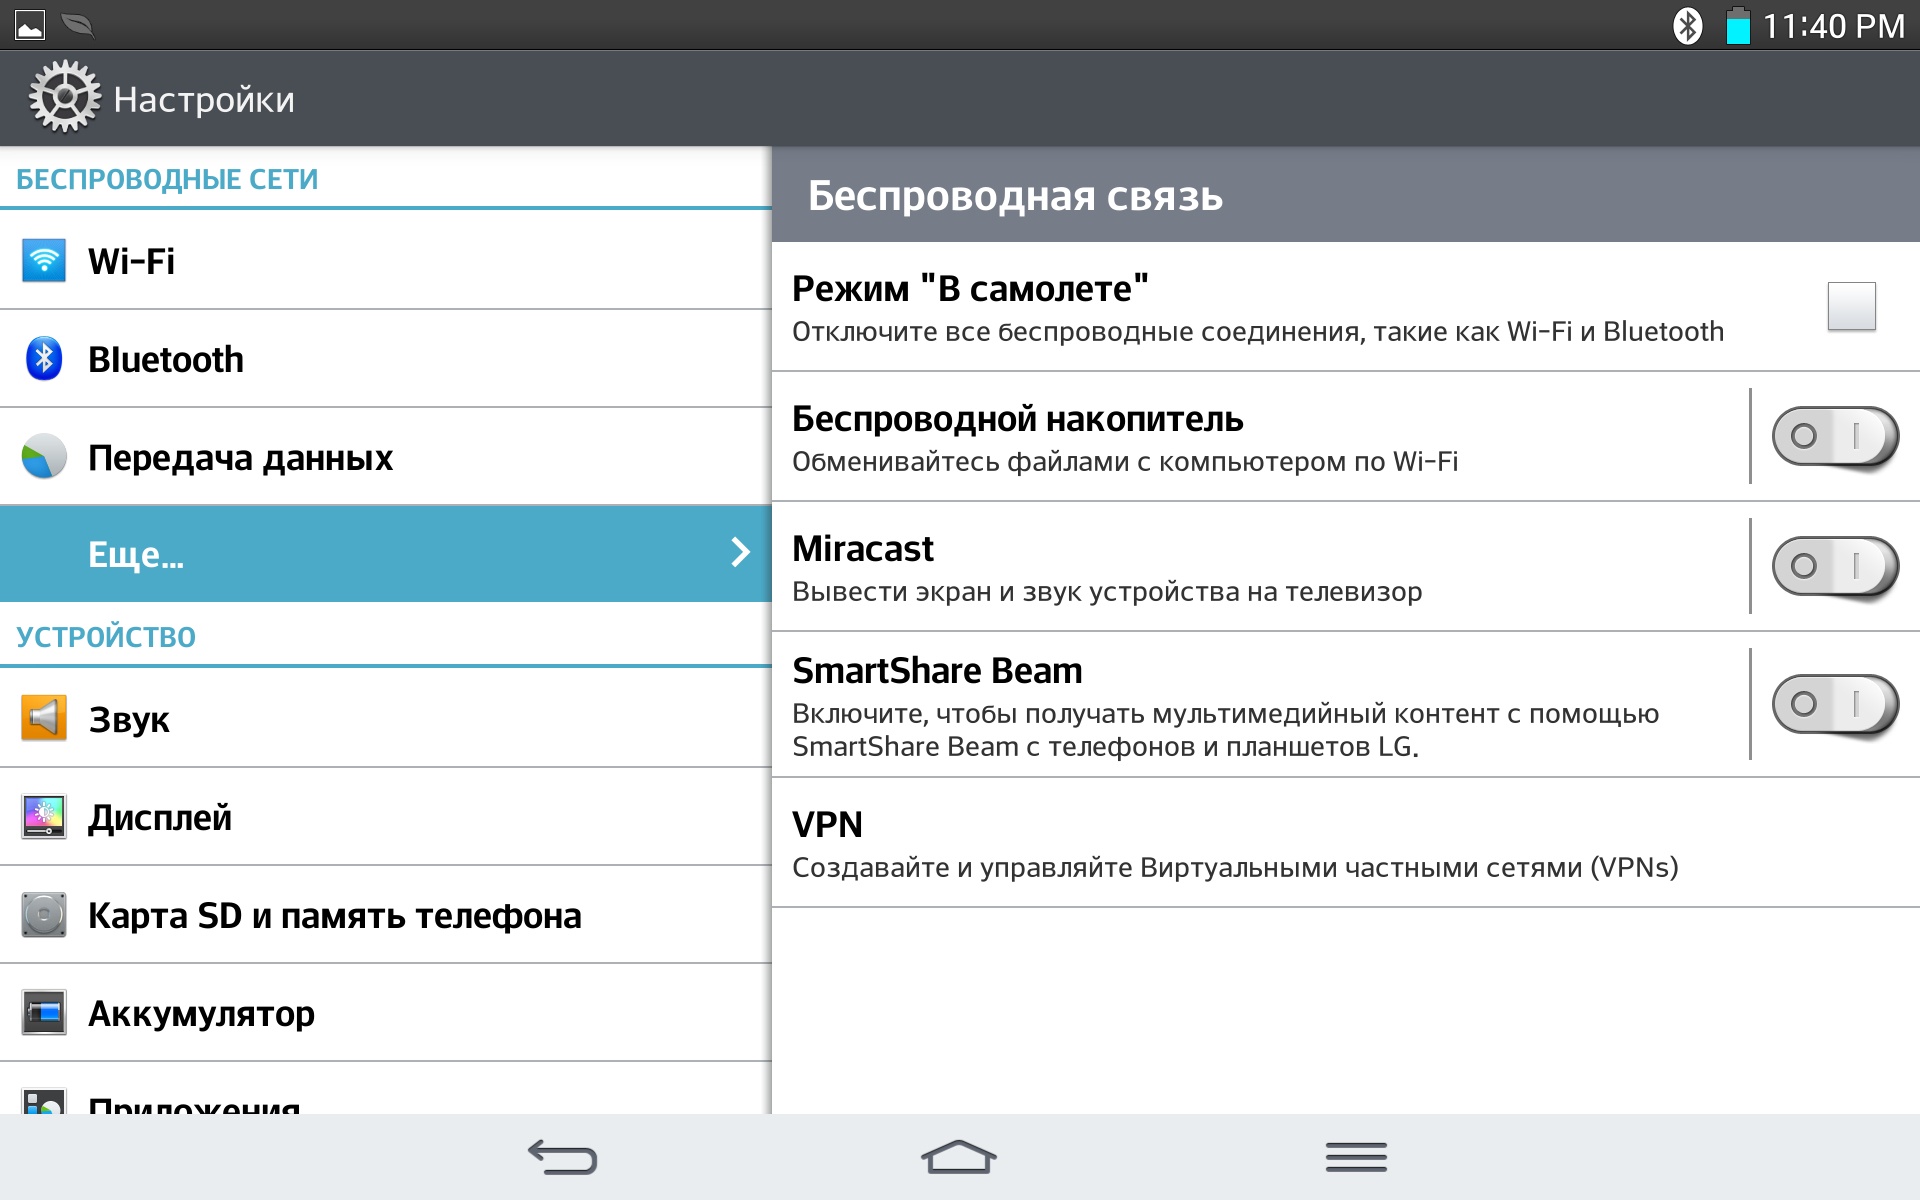Tap the Bluetooth icon in settings list

[x=44, y=359]
